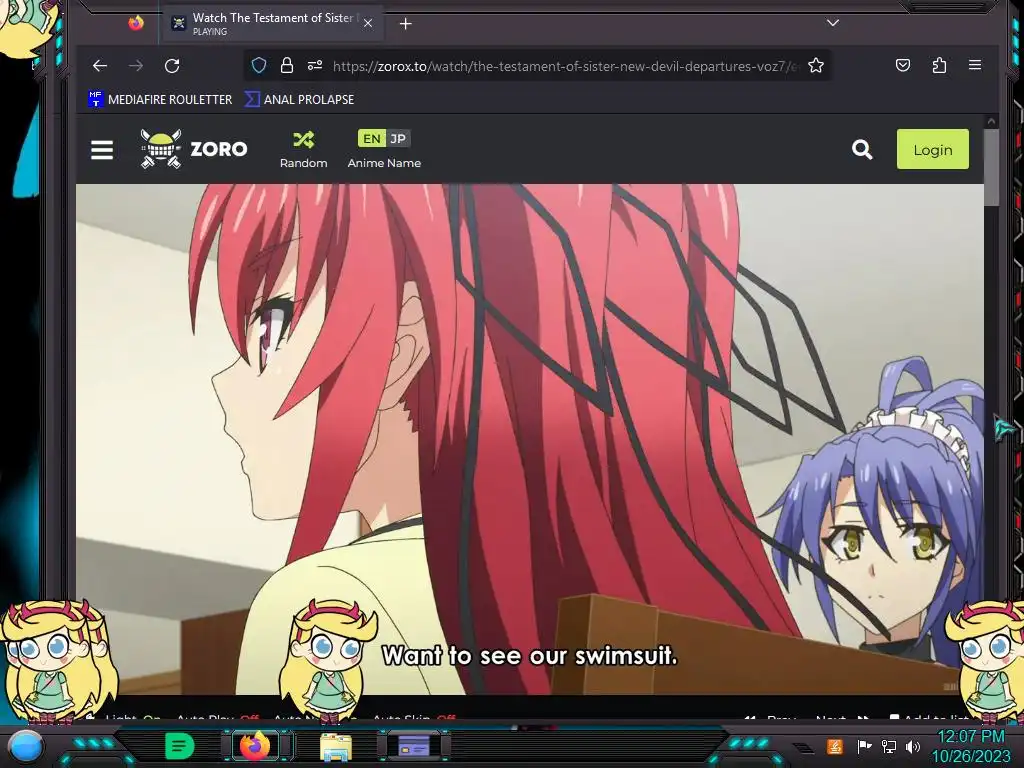This screenshot has height=768, width=1024.
Task: Open the Start orb button
Action: [x=27, y=746]
